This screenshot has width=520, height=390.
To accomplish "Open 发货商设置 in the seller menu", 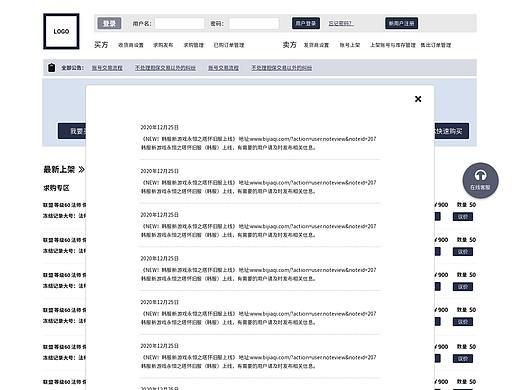I will 316,45.
